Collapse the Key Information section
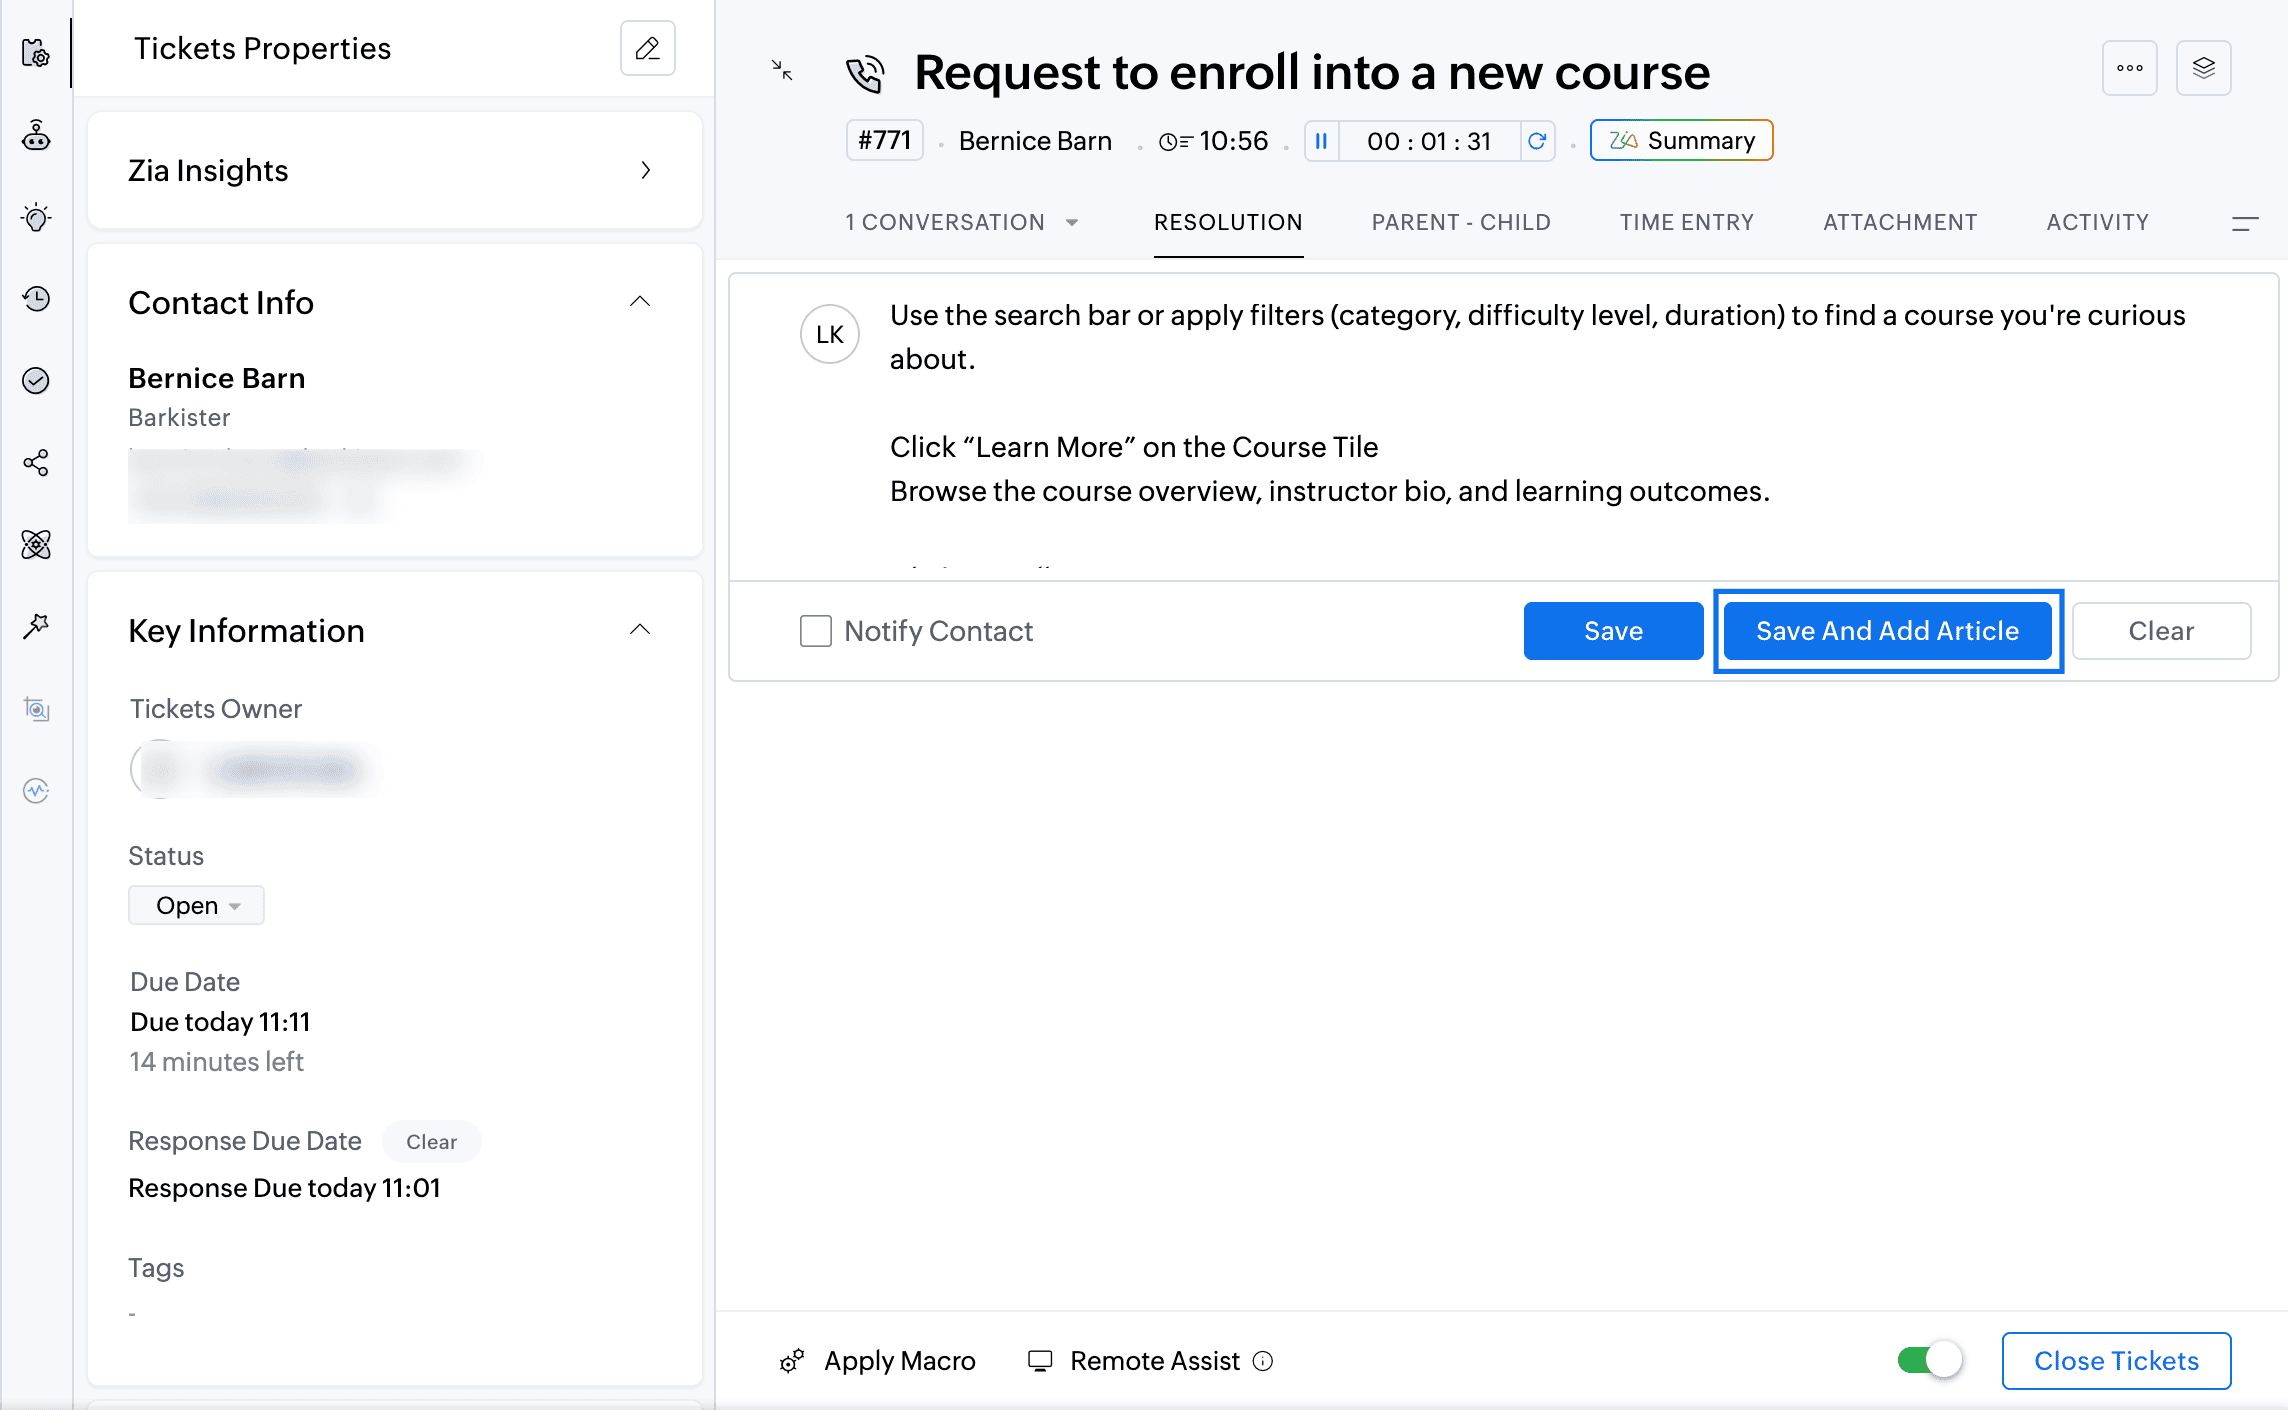The width and height of the screenshot is (2288, 1410). pos(640,630)
